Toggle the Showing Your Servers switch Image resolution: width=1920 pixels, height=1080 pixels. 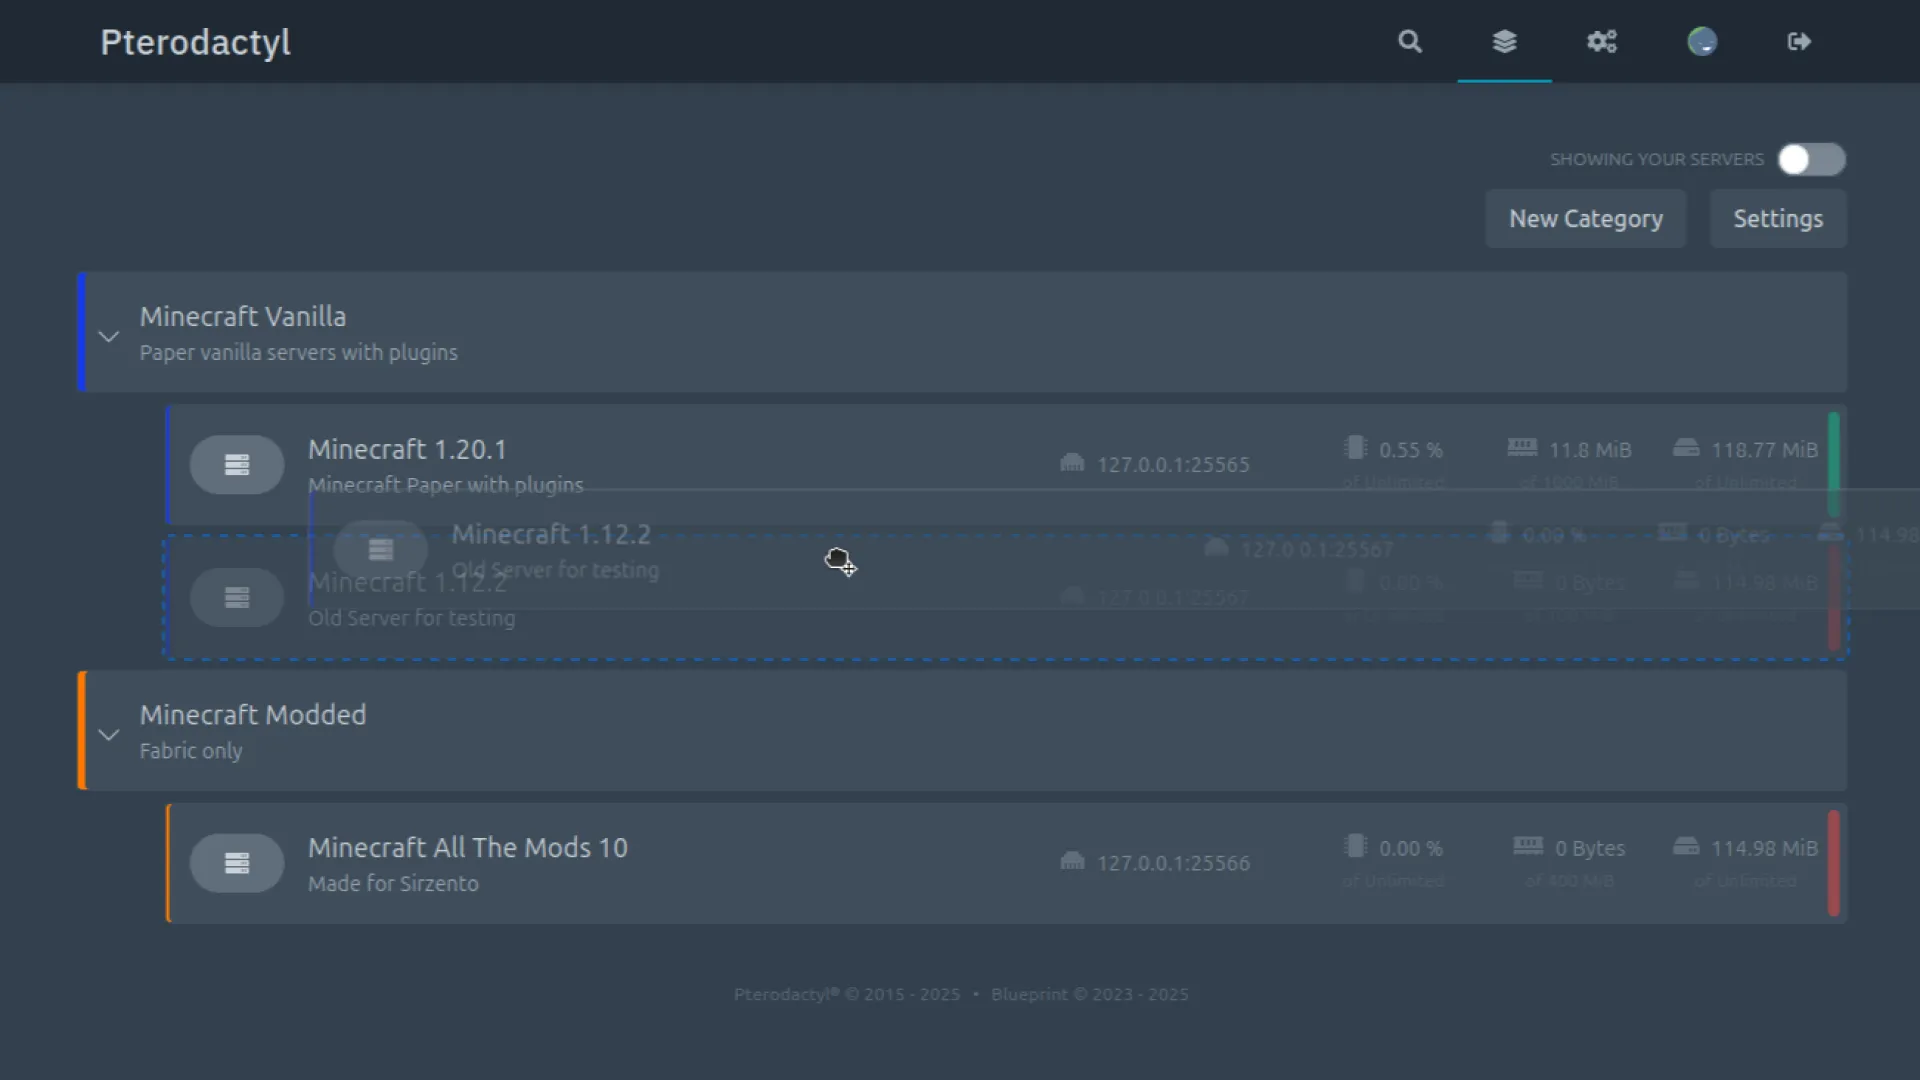(1811, 159)
